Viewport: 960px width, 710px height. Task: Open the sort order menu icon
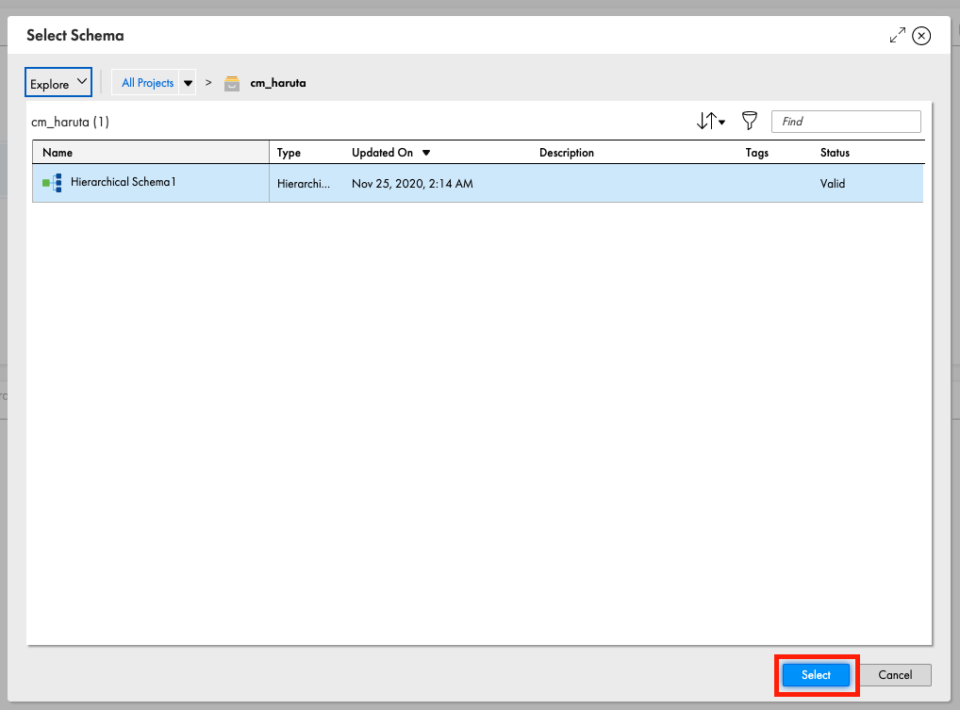[x=710, y=121]
